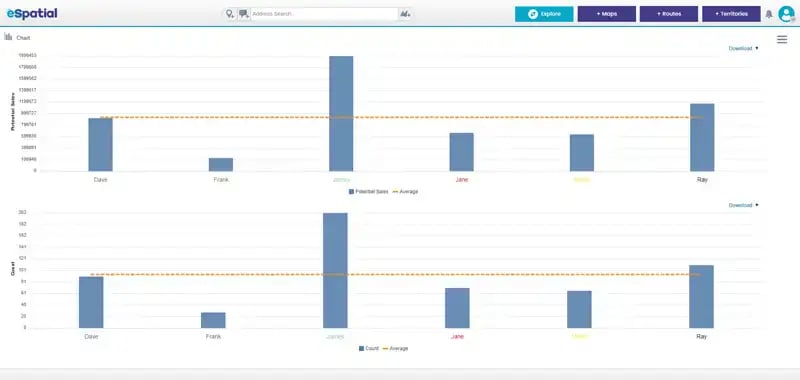Open Download dropdown for Count chart

743,205
